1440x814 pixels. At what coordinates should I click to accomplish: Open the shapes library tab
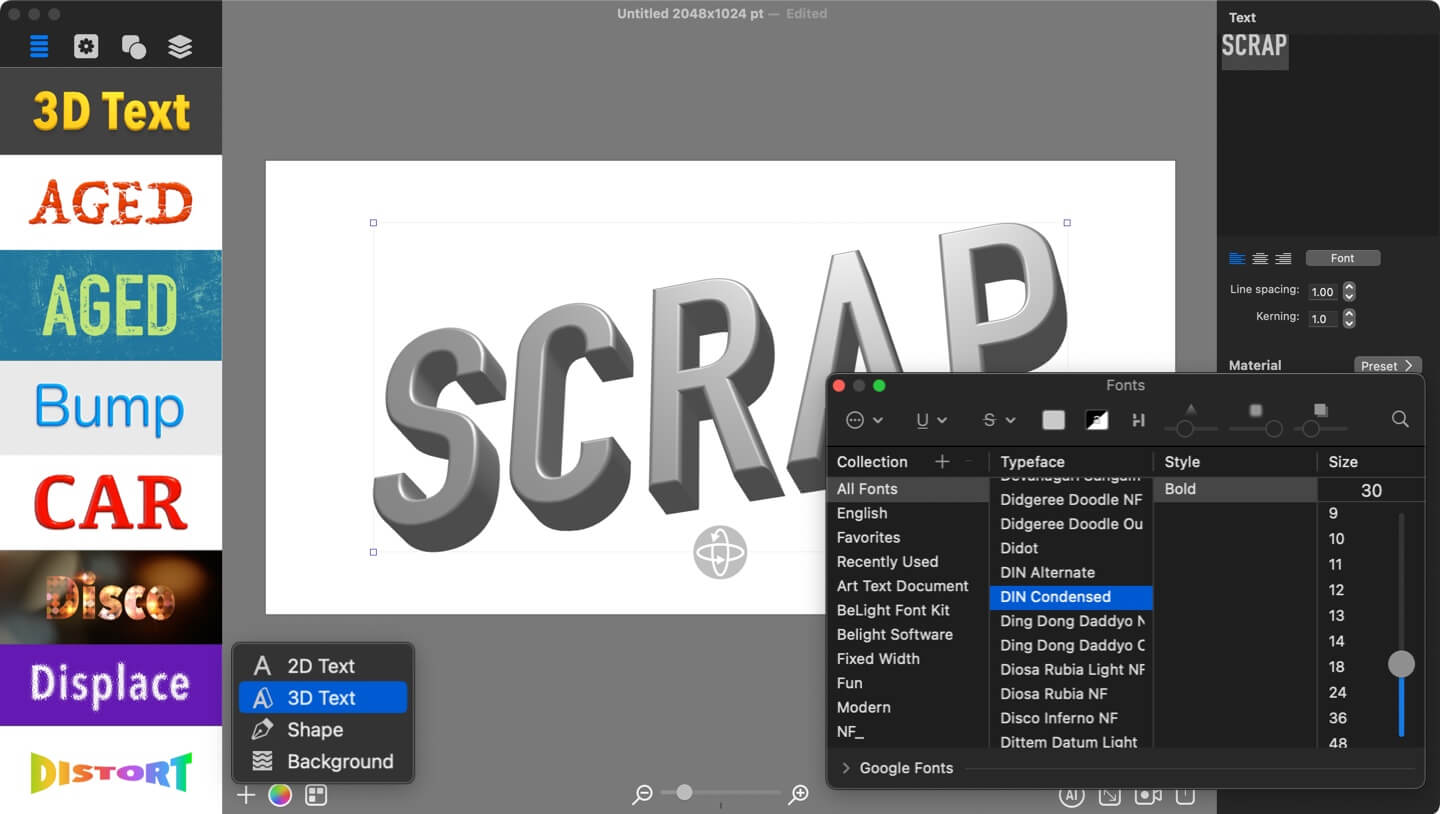(x=133, y=46)
